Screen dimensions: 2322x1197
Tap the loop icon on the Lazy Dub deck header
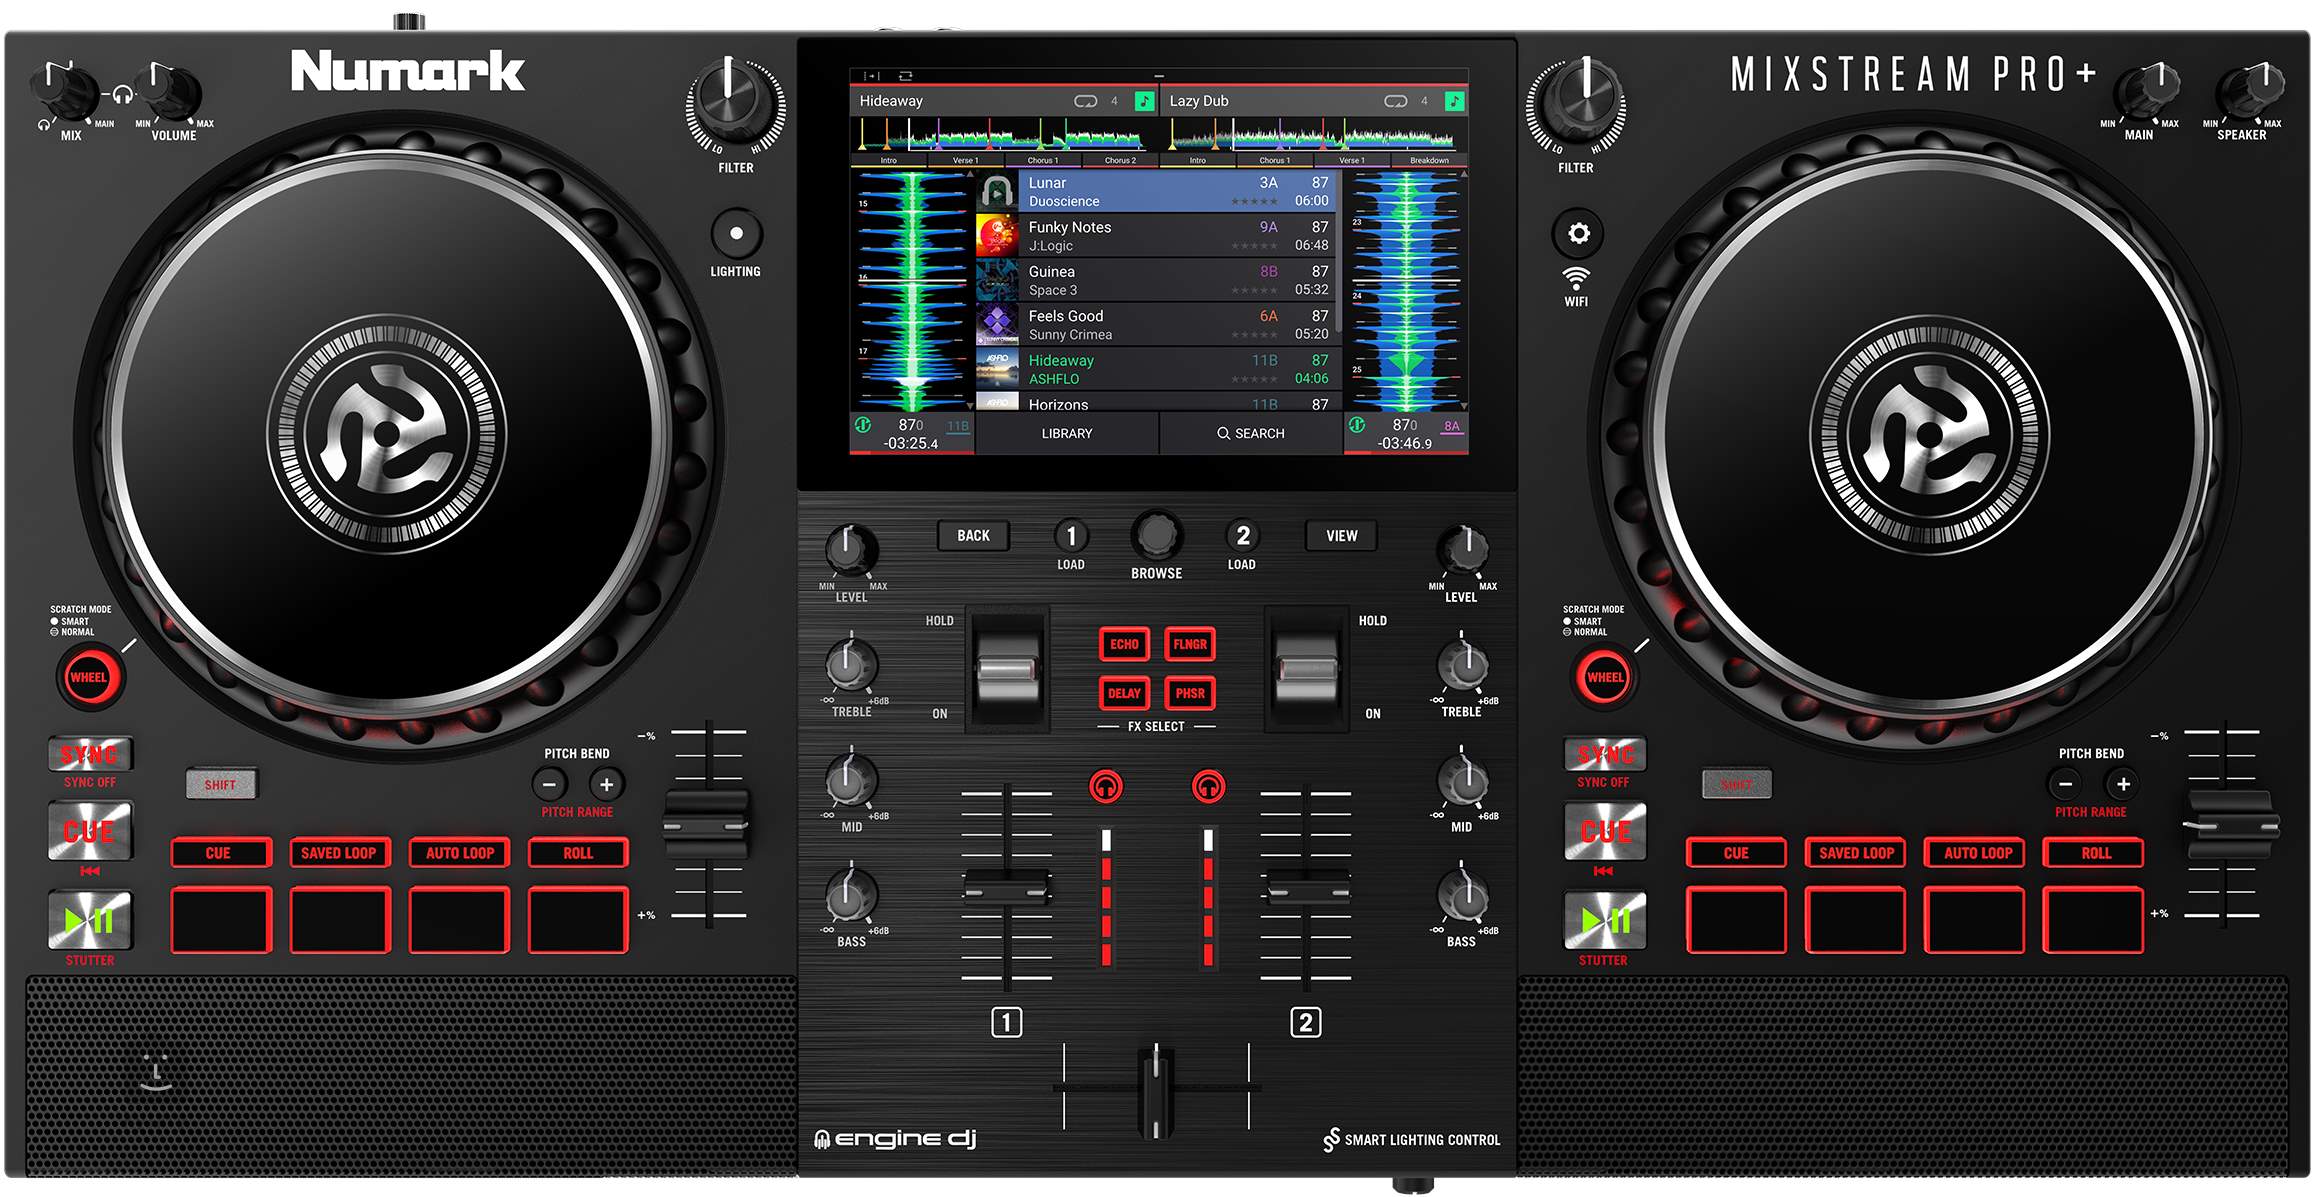[x=1395, y=101]
